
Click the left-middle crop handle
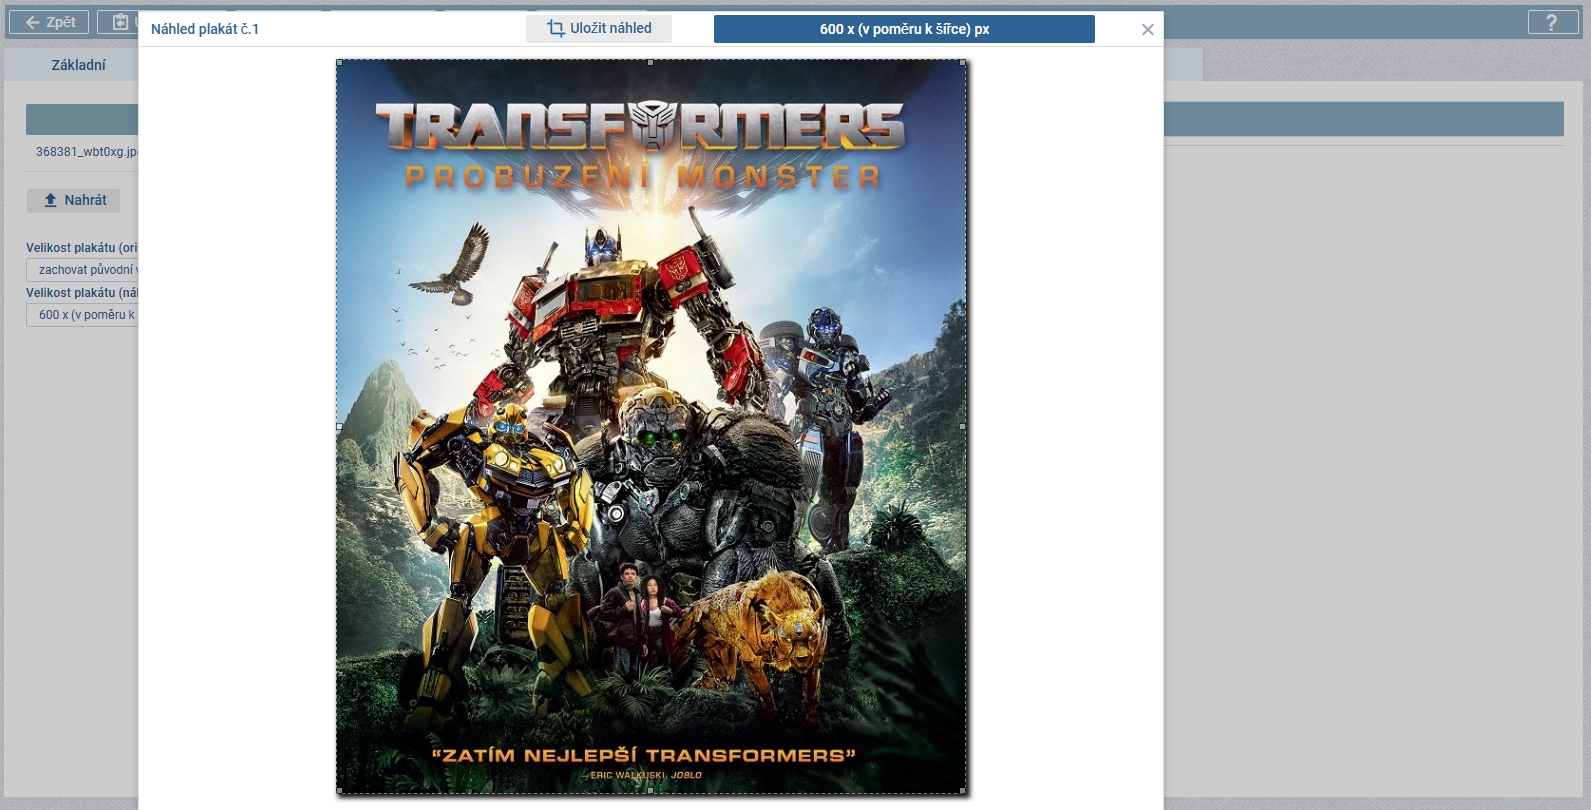(340, 427)
